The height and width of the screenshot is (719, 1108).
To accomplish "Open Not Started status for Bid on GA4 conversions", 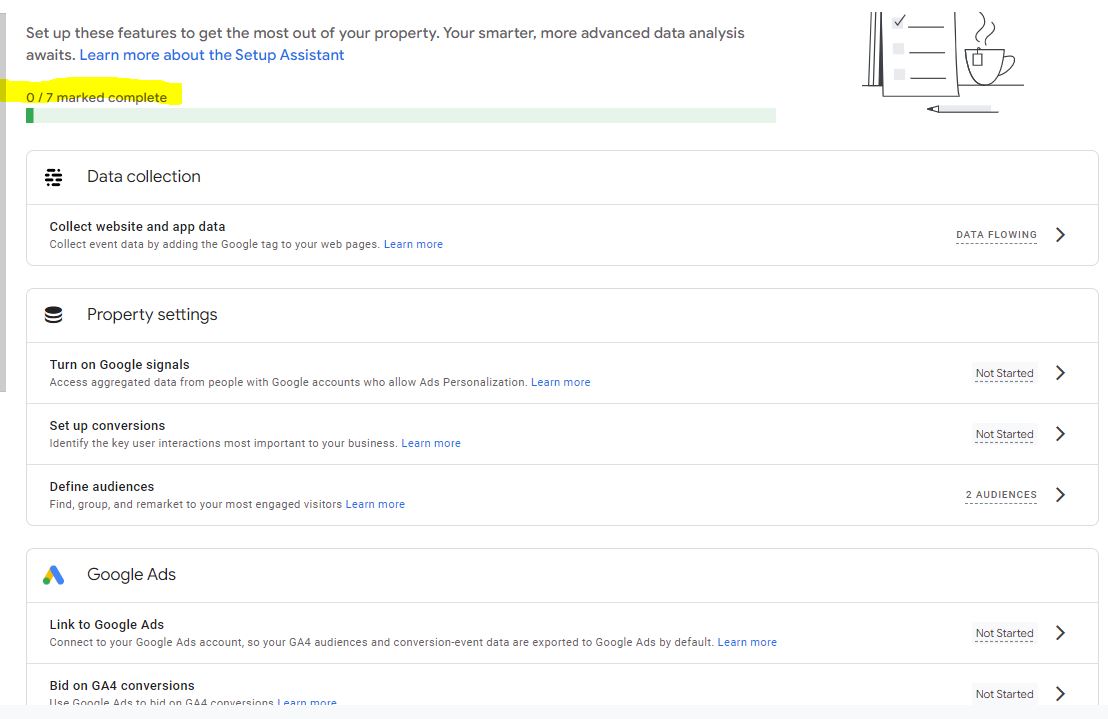I will point(1004,694).
